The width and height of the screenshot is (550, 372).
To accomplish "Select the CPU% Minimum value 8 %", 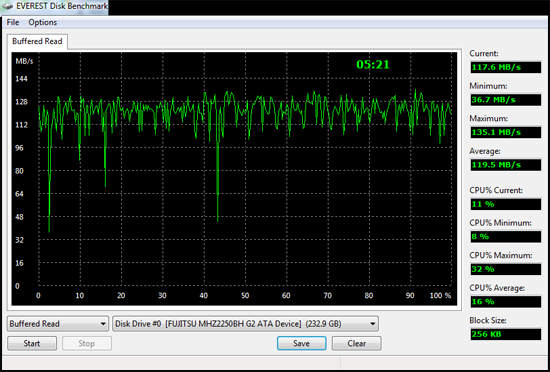I will tap(505, 236).
